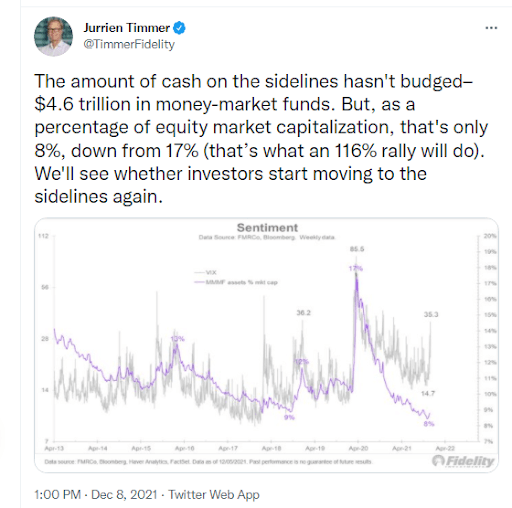Click the purple 8% end label

pos(429,424)
